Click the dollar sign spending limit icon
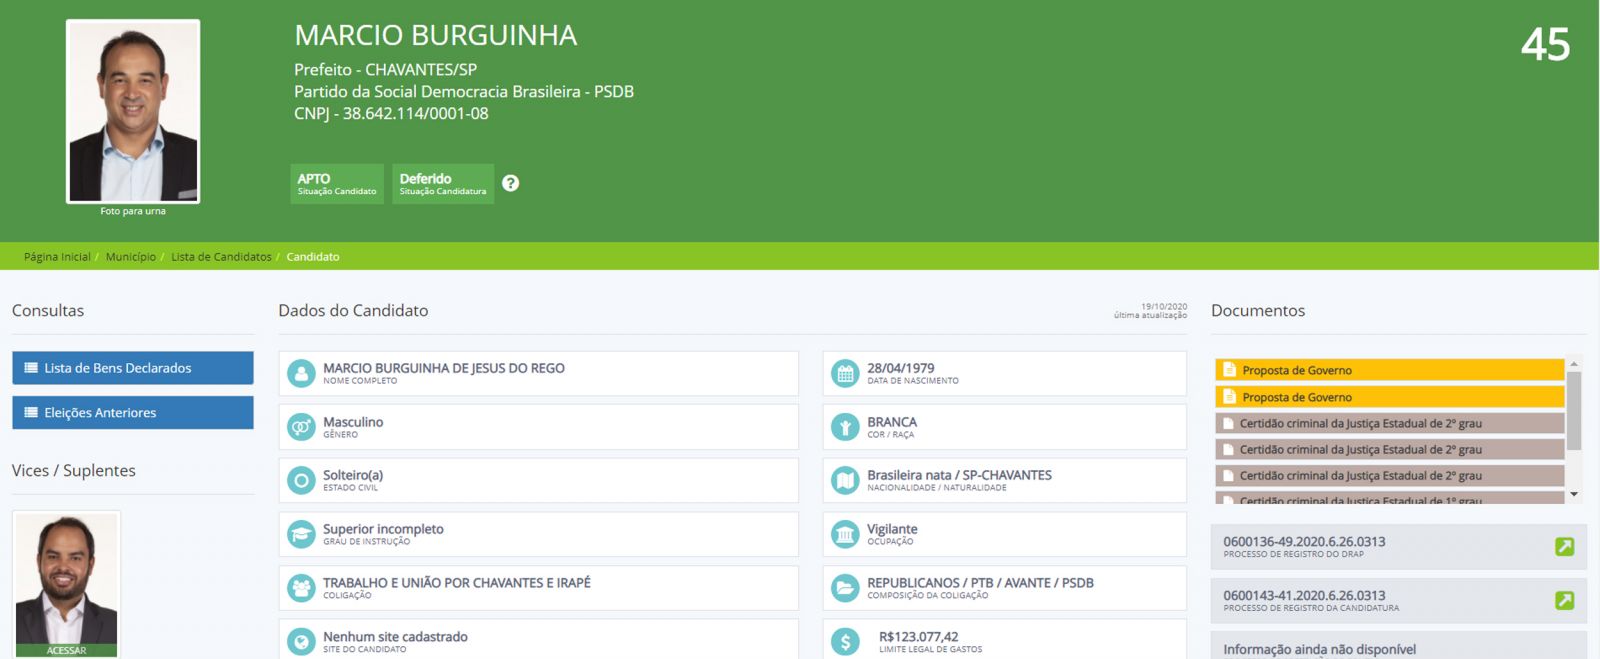The height and width of the screenshot is (659, 1600). click(x=845, y=642)
